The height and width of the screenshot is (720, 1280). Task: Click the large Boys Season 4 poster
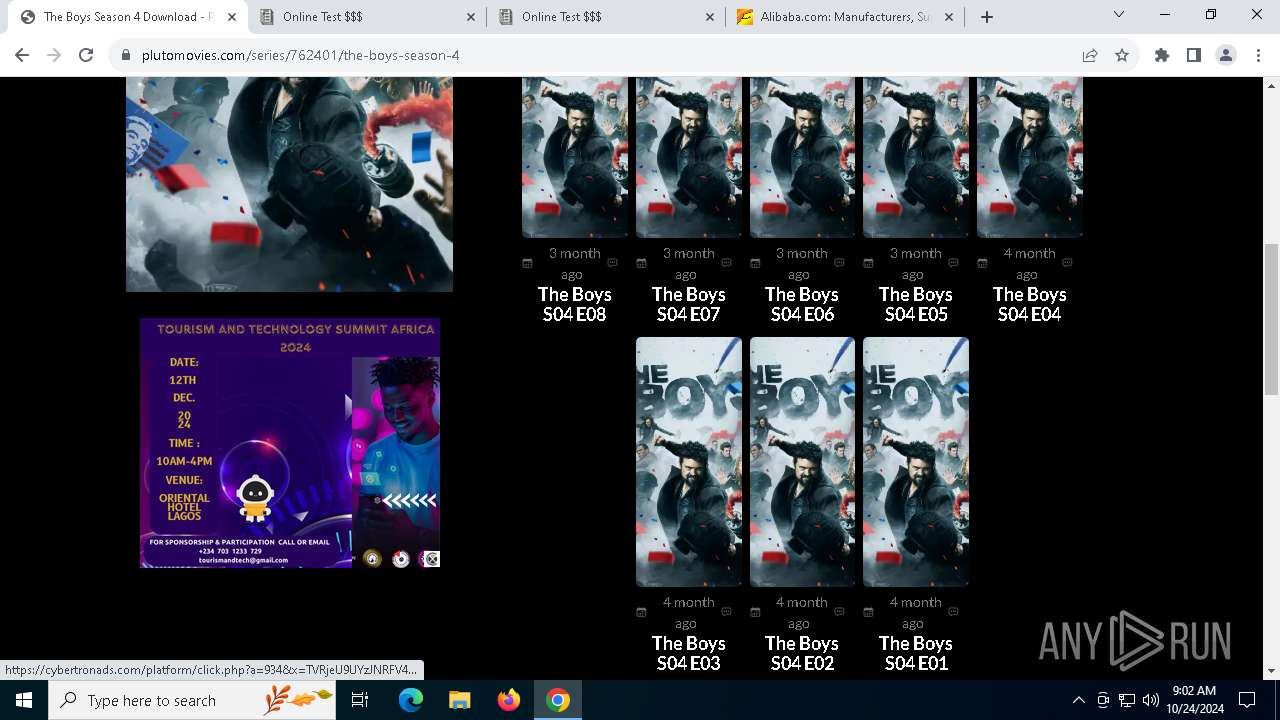pos(289,184)
